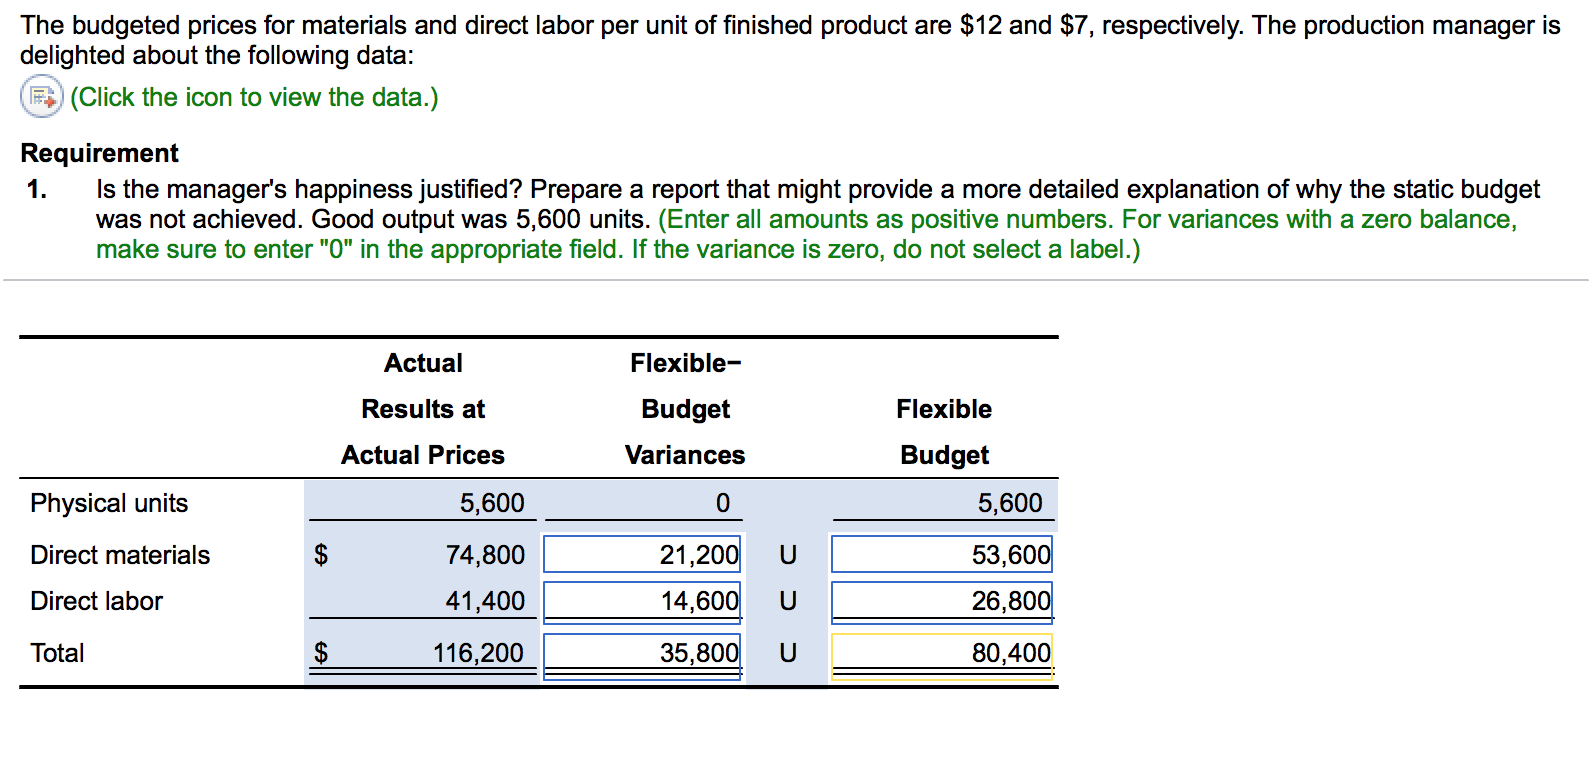1594x760 pixels.
Task: Open the U selector on the Total variance row
Action: tap(787, 653)
